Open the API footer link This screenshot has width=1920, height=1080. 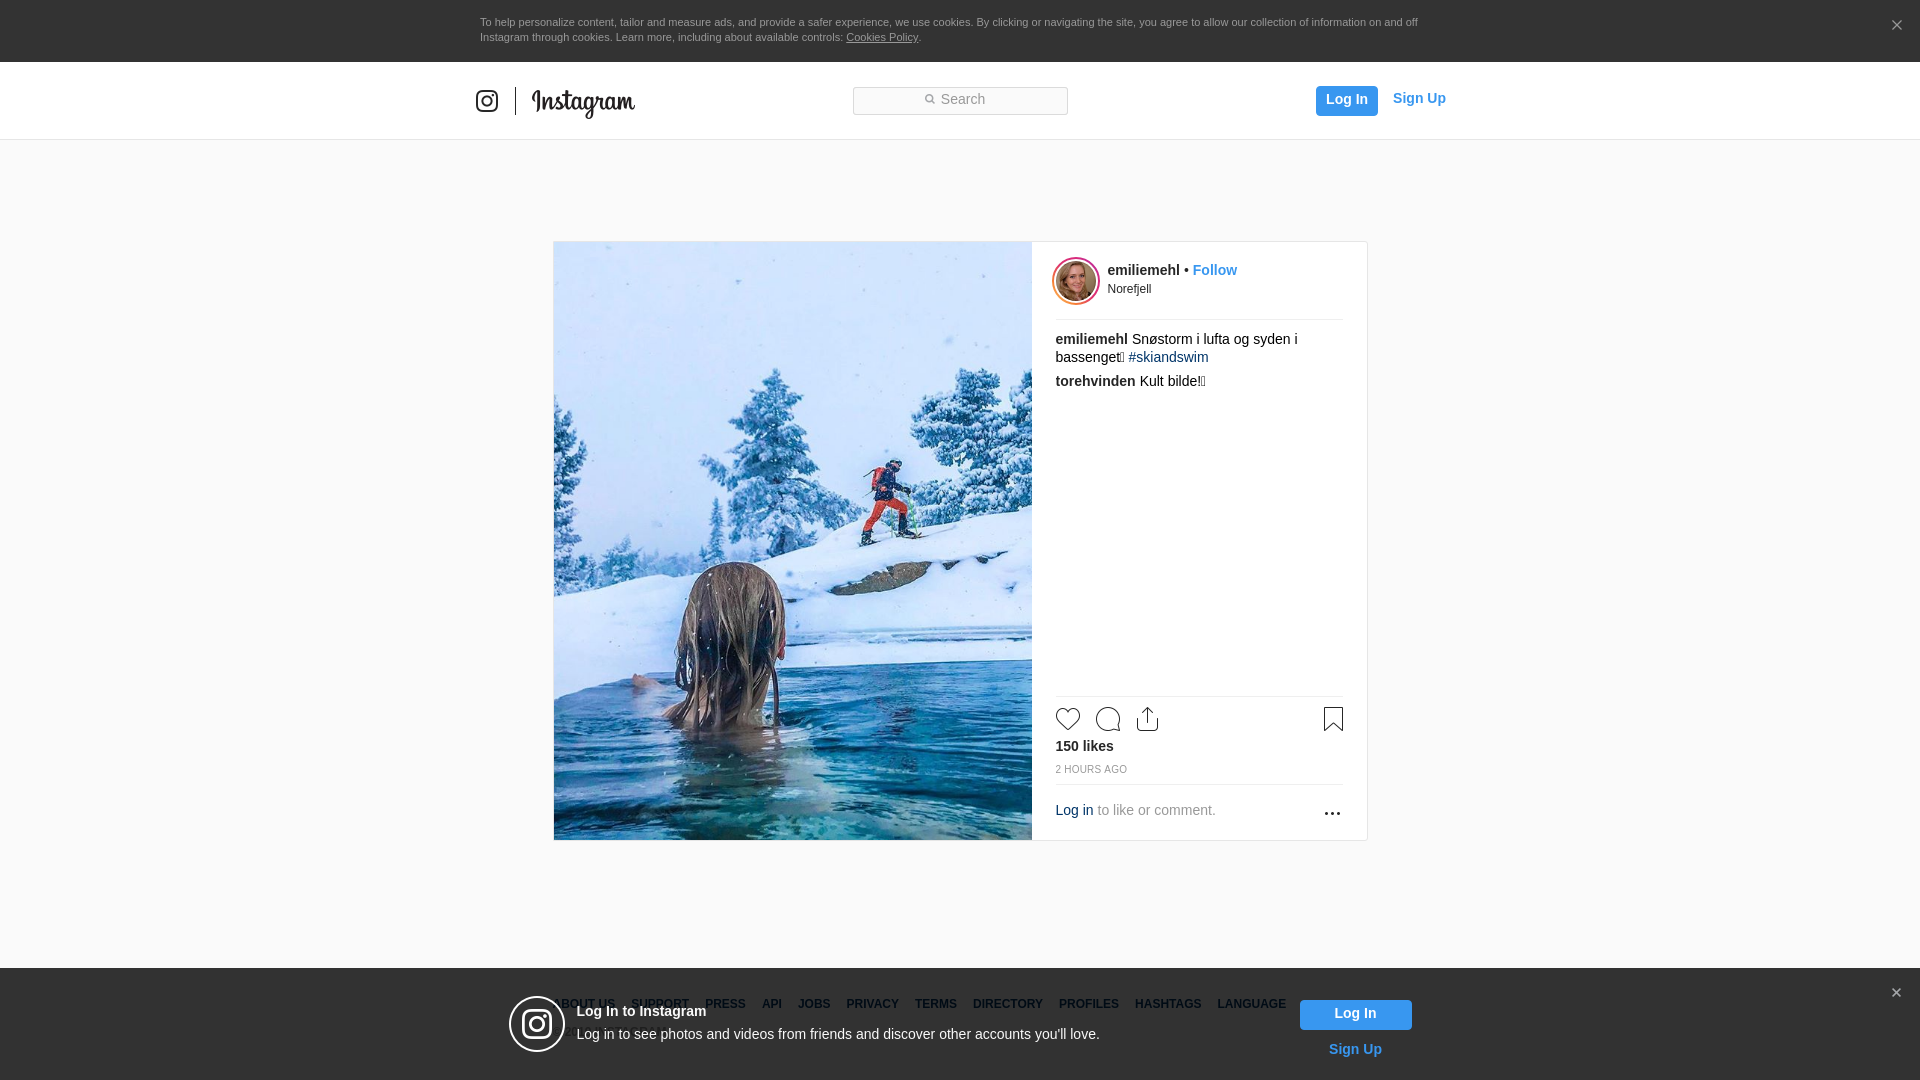click(772, 1004)
